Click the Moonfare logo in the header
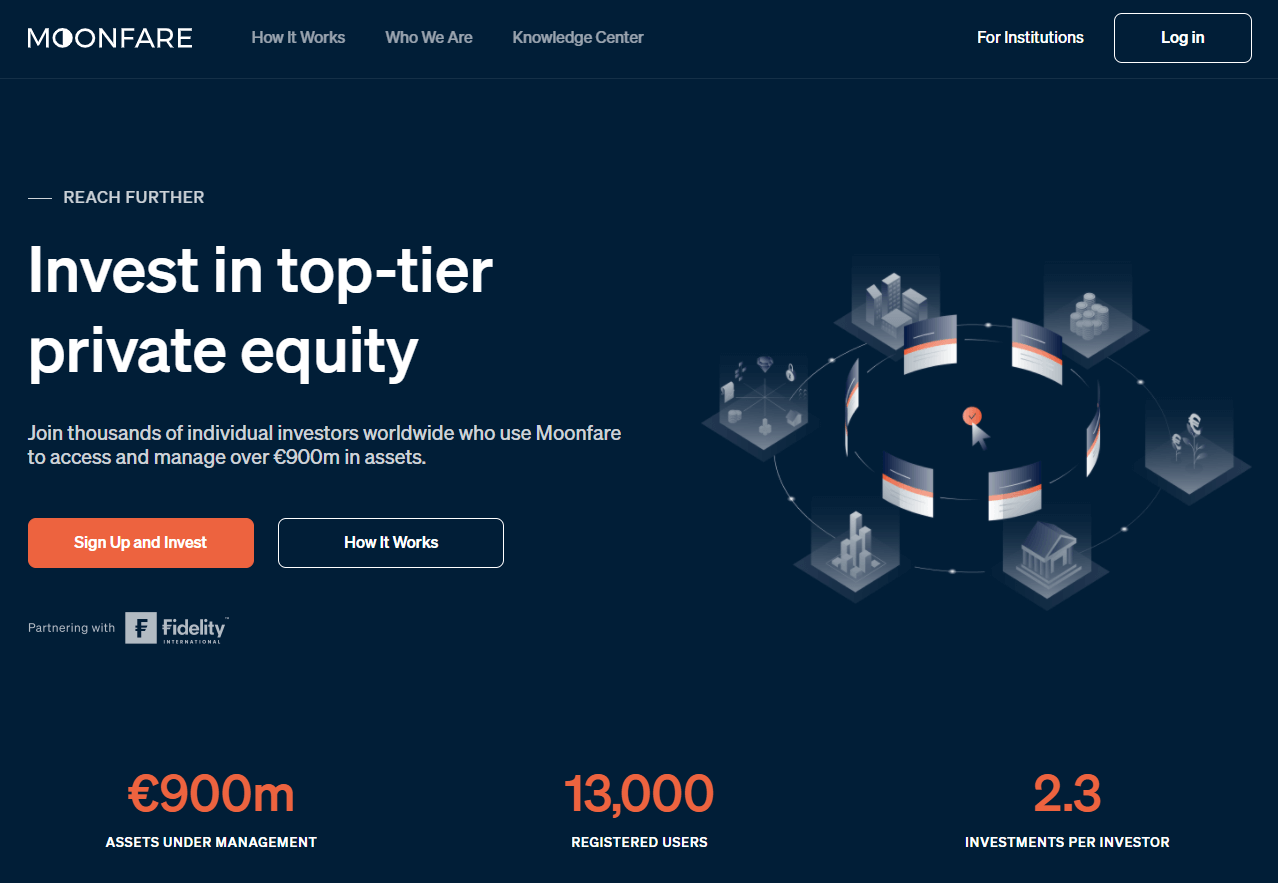Image resolution: width=1278 pixels, height=883 pixels. (110, 38)
